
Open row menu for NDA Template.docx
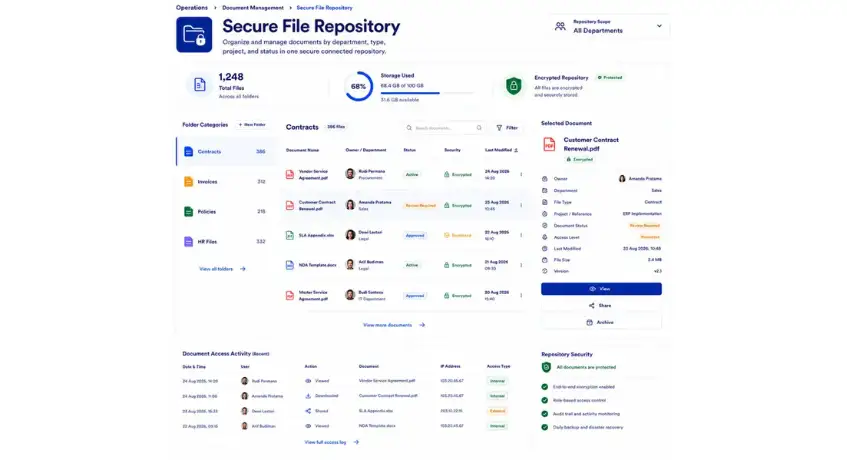click(x=521, y=265)
